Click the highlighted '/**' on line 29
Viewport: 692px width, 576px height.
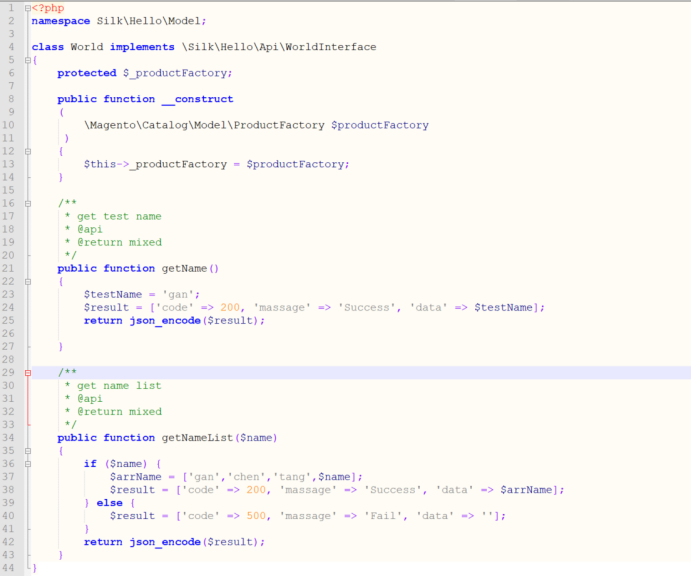pos(68,373)
